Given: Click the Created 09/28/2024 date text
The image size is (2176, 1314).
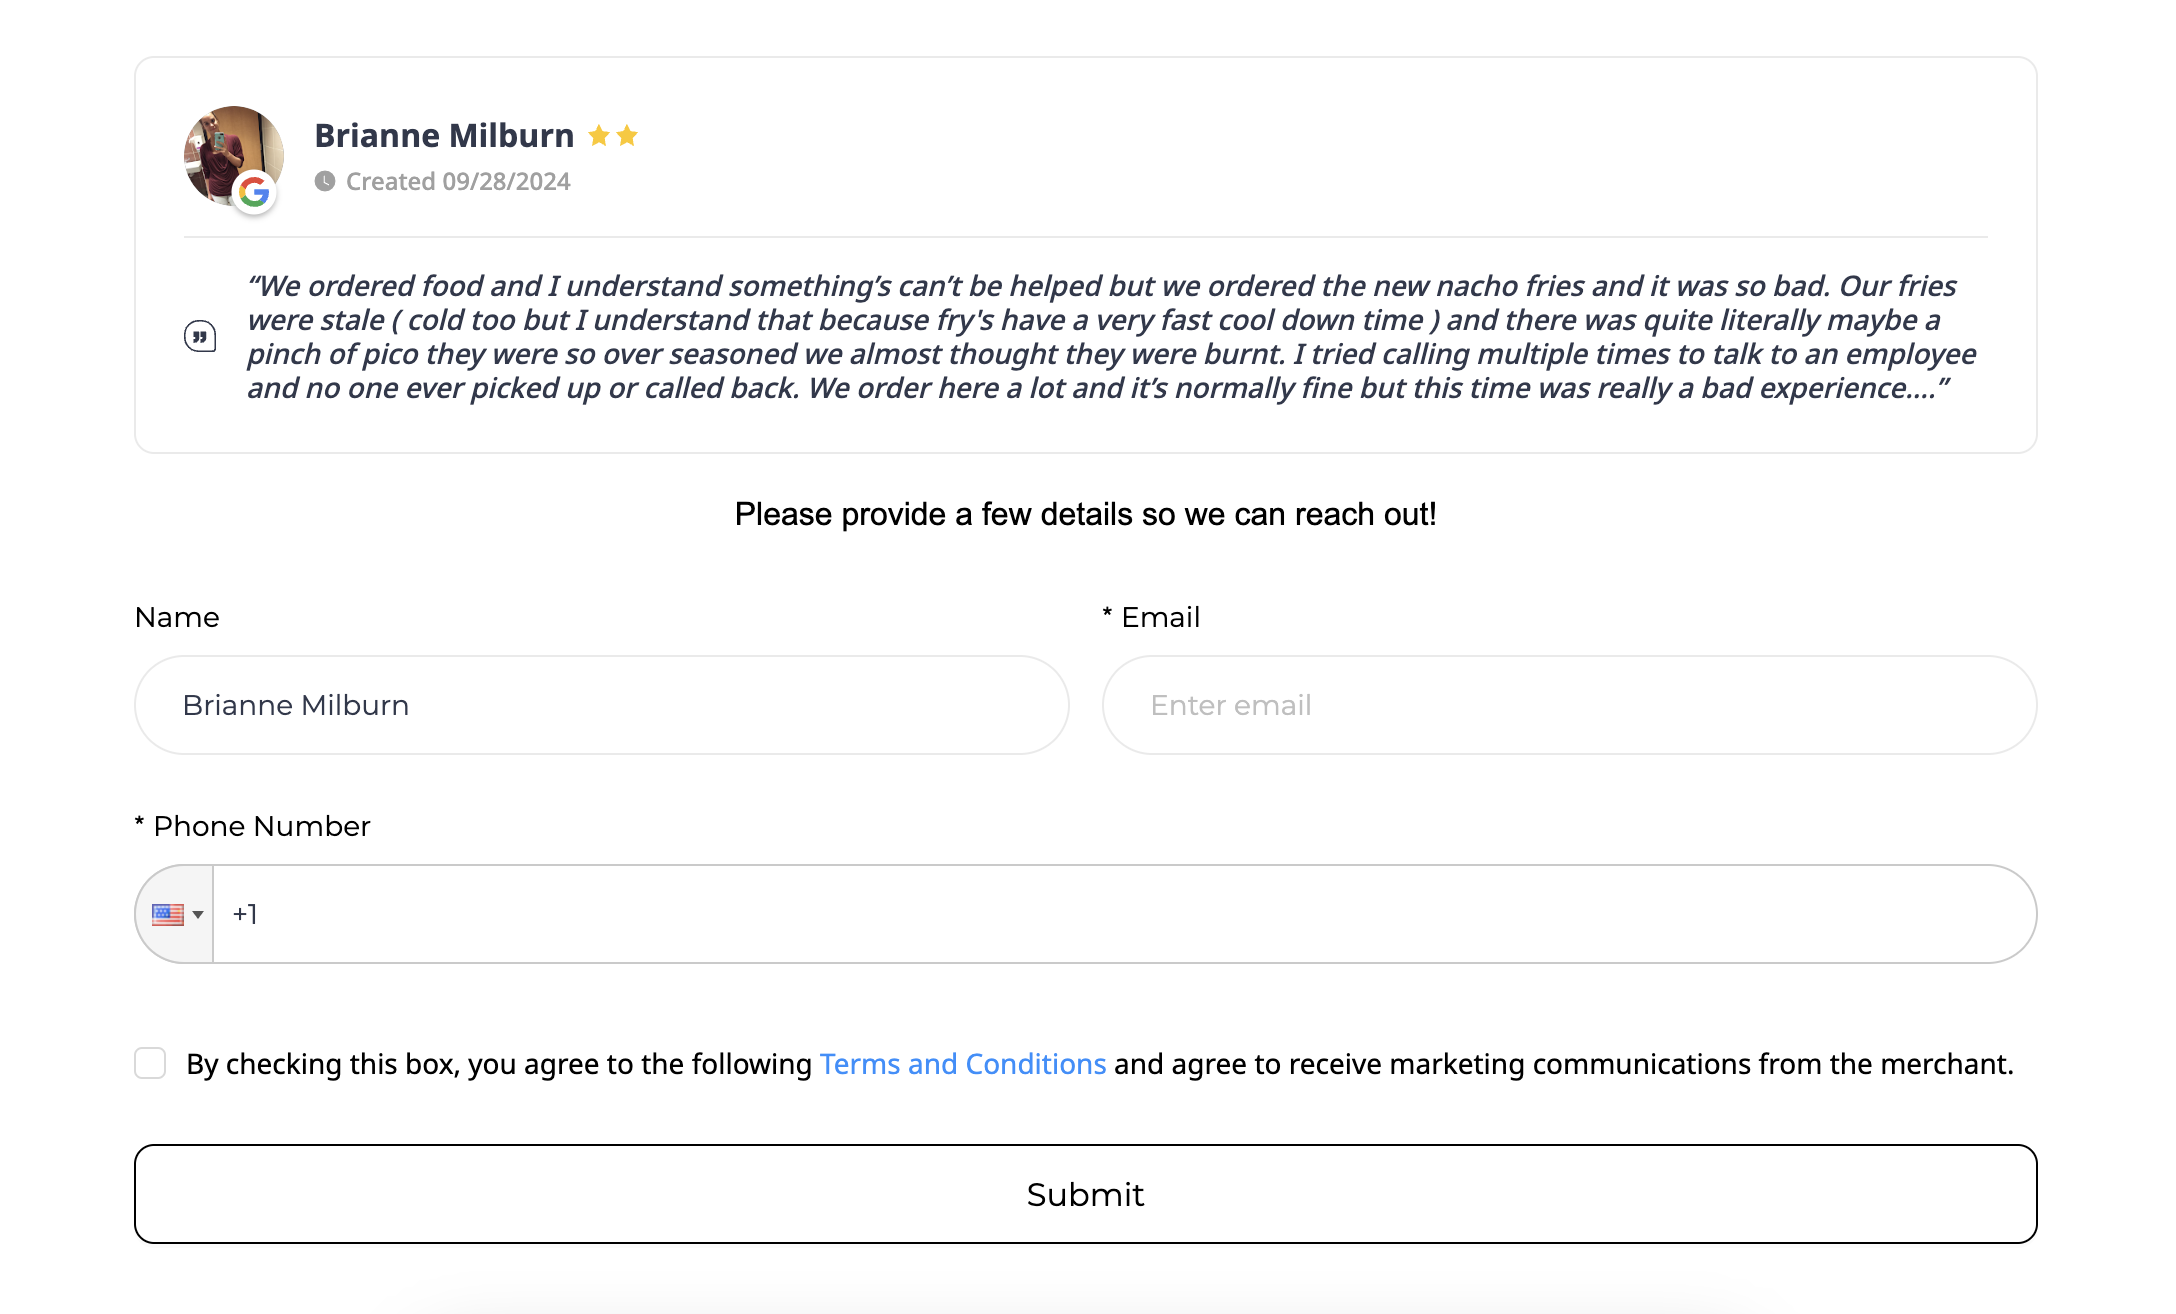Looking at the screenshot, I should tap(458, 181).
